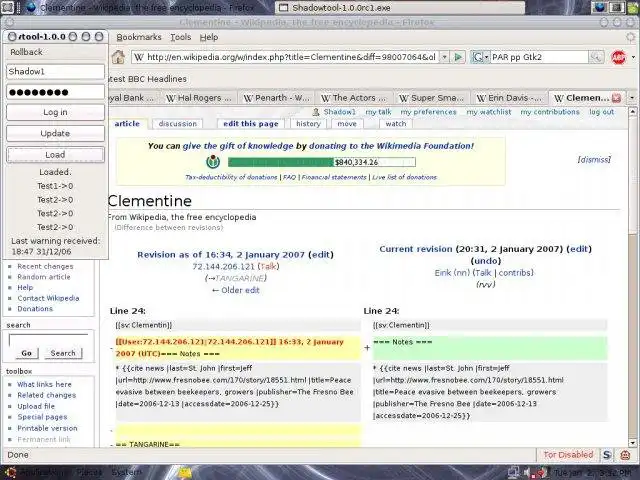Open my talk link
The width and height of the screenshot is (640, 480).
[378, 112]
